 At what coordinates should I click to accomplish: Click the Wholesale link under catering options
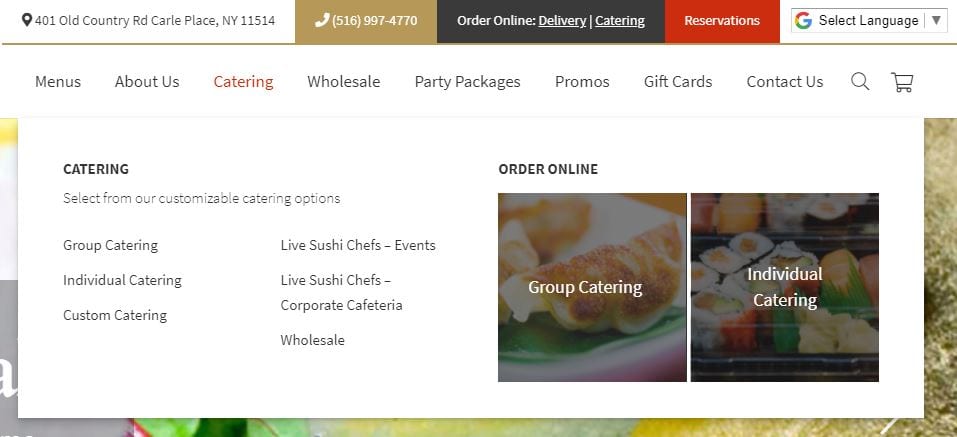tap(312, 340)
